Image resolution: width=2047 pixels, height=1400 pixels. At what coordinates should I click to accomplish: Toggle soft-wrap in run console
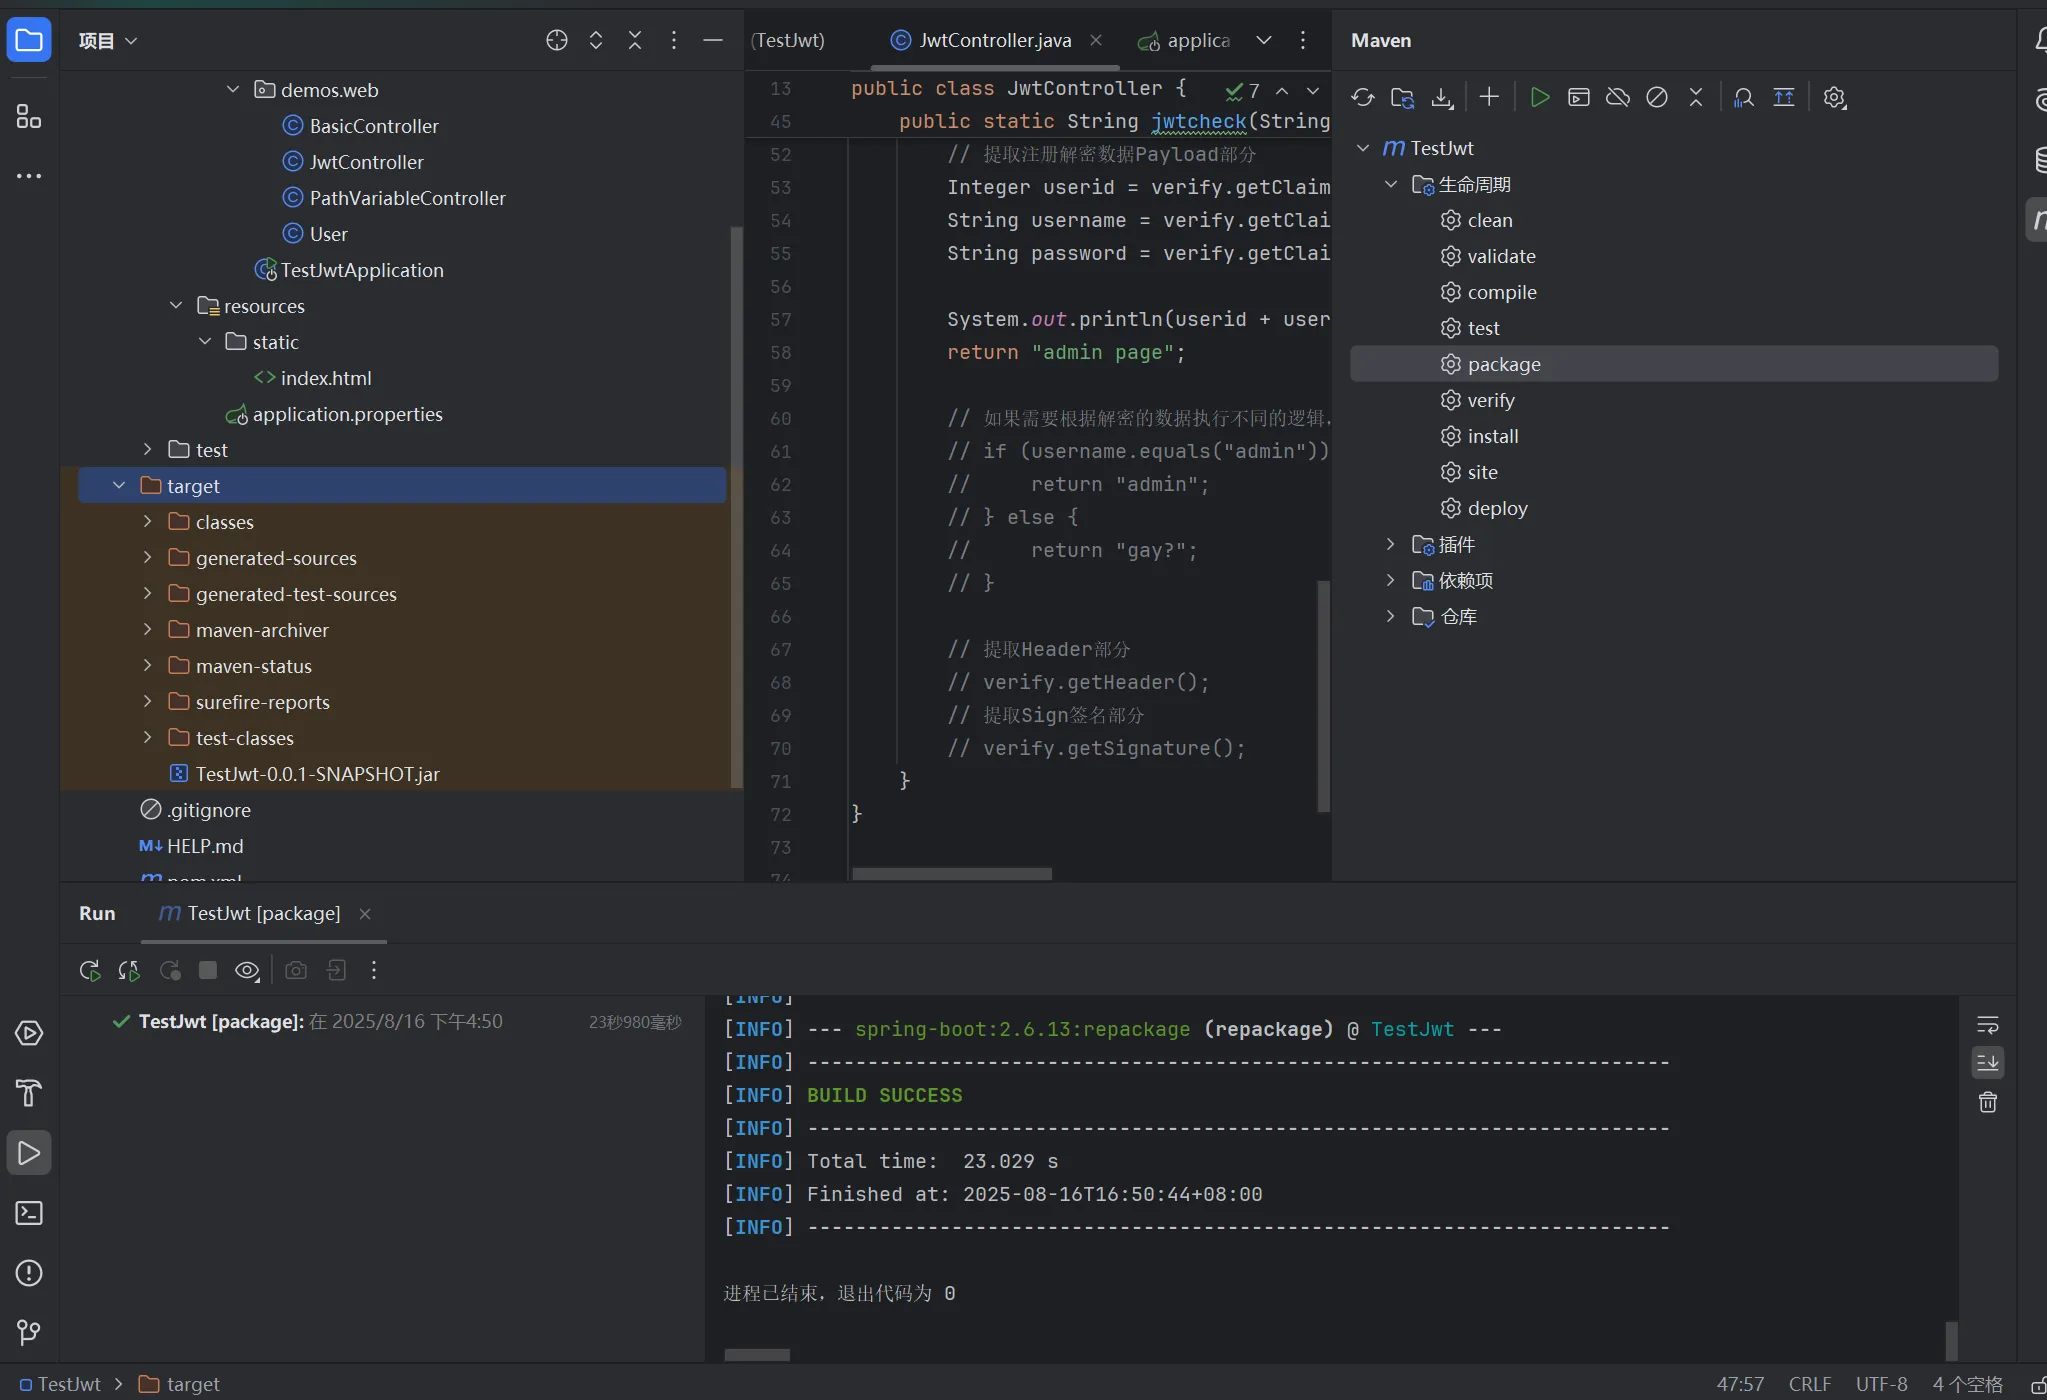coord(1987,1024)
